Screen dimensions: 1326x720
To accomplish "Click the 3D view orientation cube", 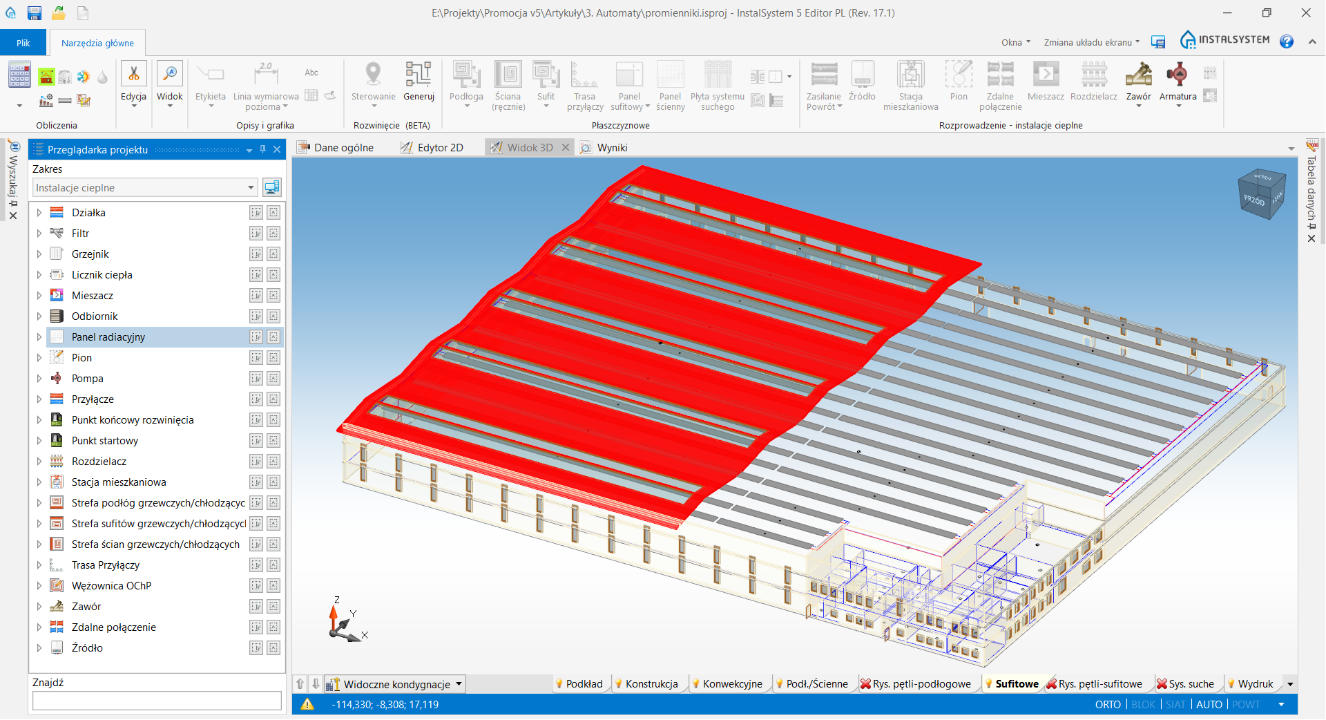I will 1263,195.
